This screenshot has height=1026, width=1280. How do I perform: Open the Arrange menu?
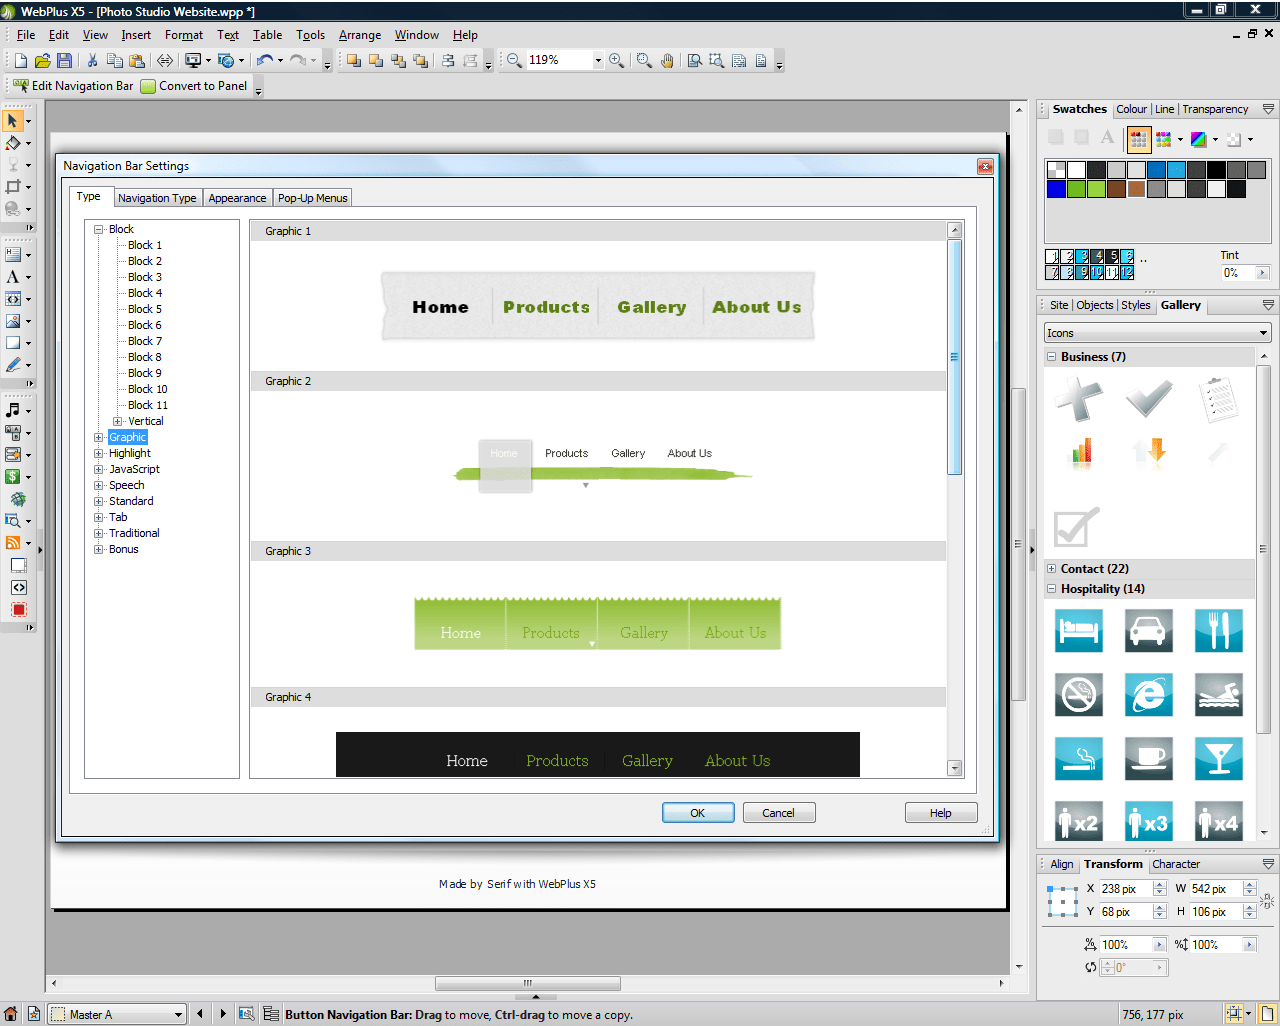tap(359, 34)
